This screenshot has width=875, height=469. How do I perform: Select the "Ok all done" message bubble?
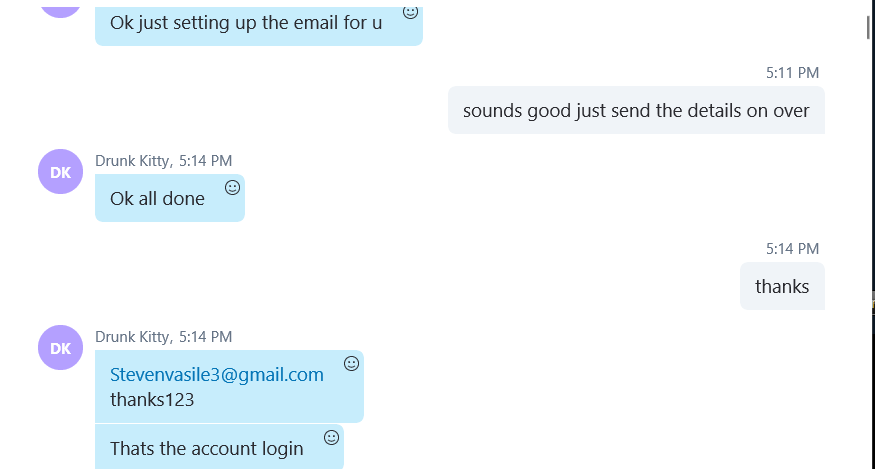(x=170, y=198)
